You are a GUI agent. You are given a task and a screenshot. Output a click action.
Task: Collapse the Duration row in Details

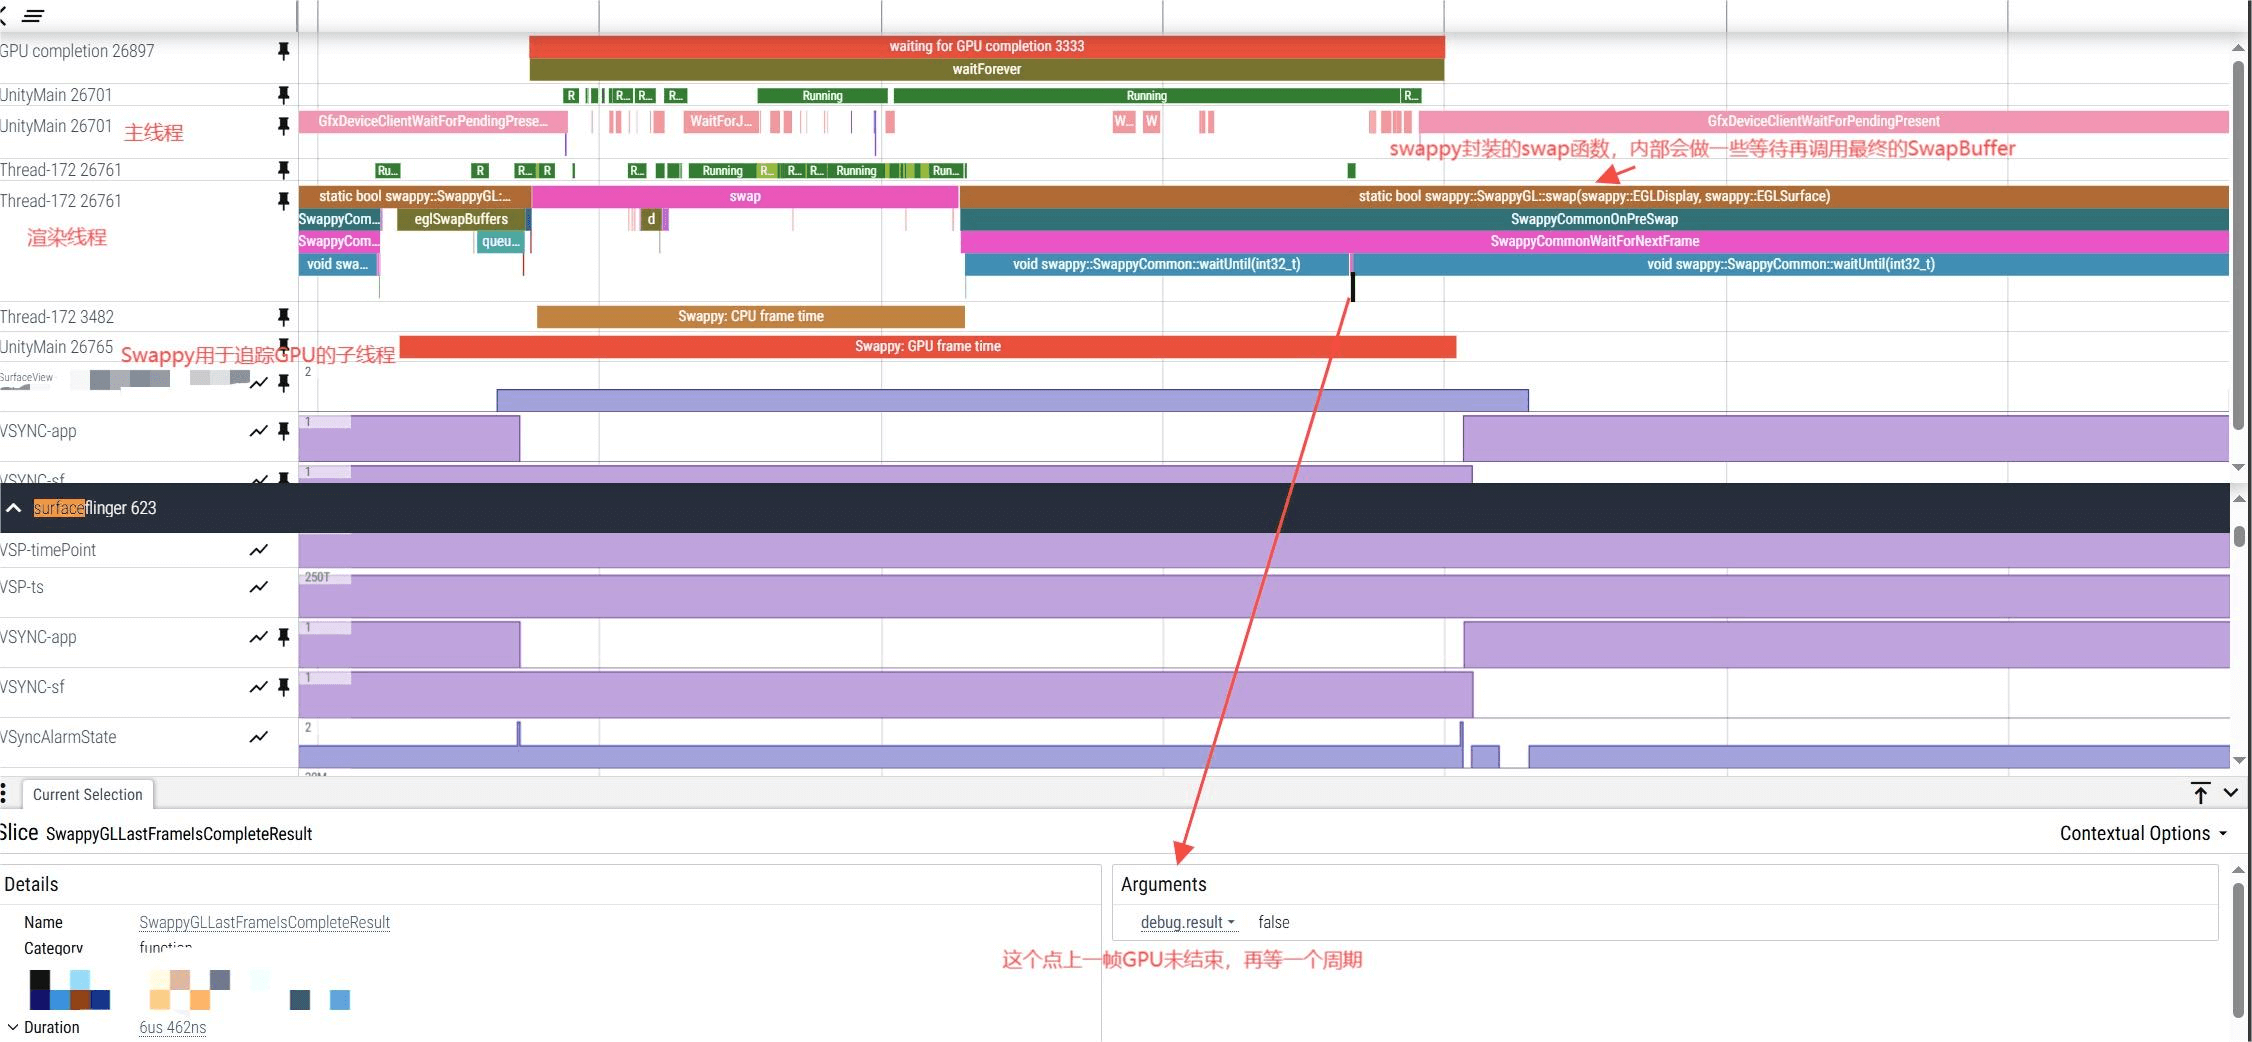(13, 1027)
